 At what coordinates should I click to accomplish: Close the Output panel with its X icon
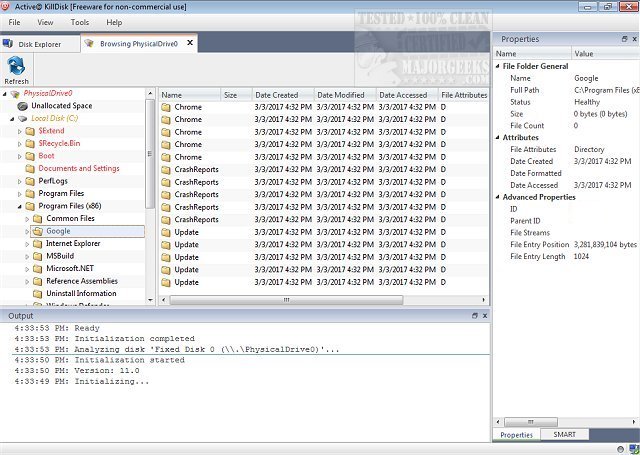pos(484,316)
